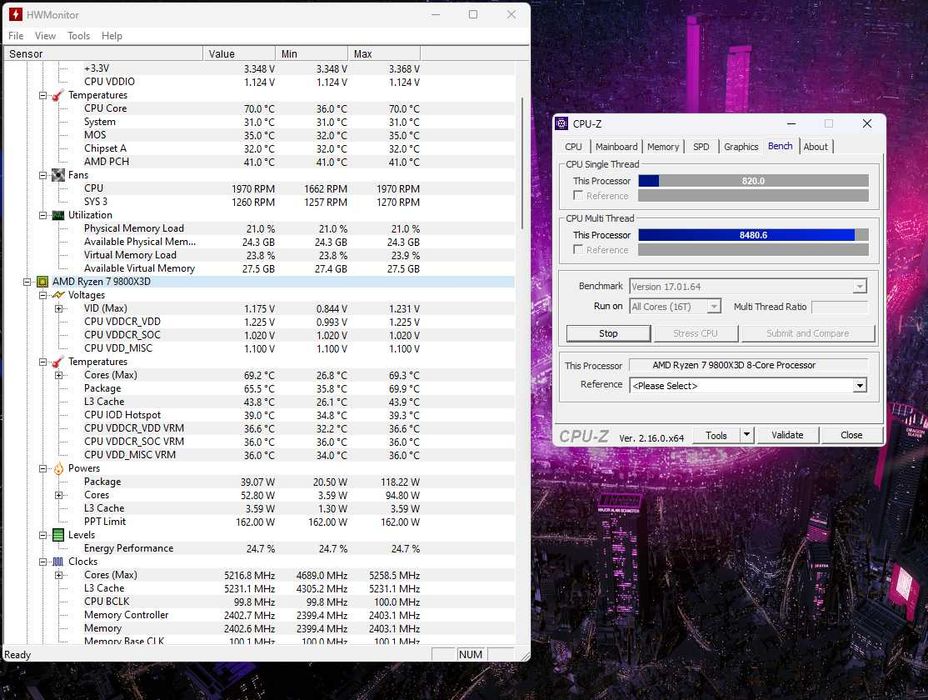
Task: Click the Validate button
Action: click(788, 435)
